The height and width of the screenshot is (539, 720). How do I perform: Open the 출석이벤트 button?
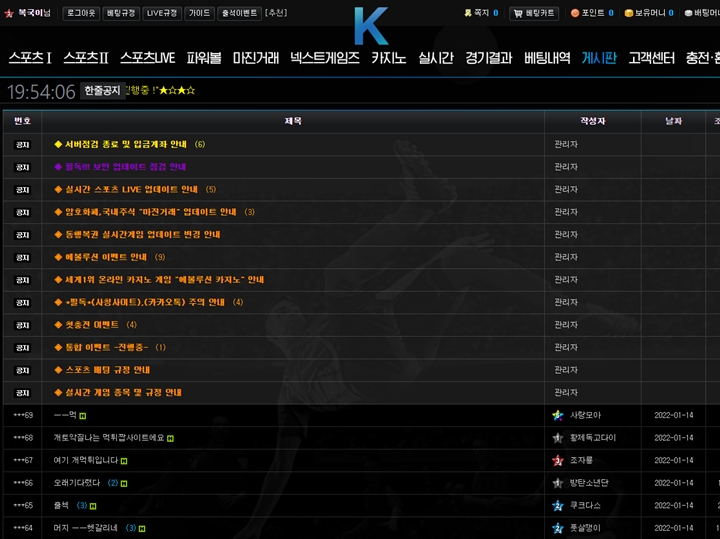(x=239, y=13)
